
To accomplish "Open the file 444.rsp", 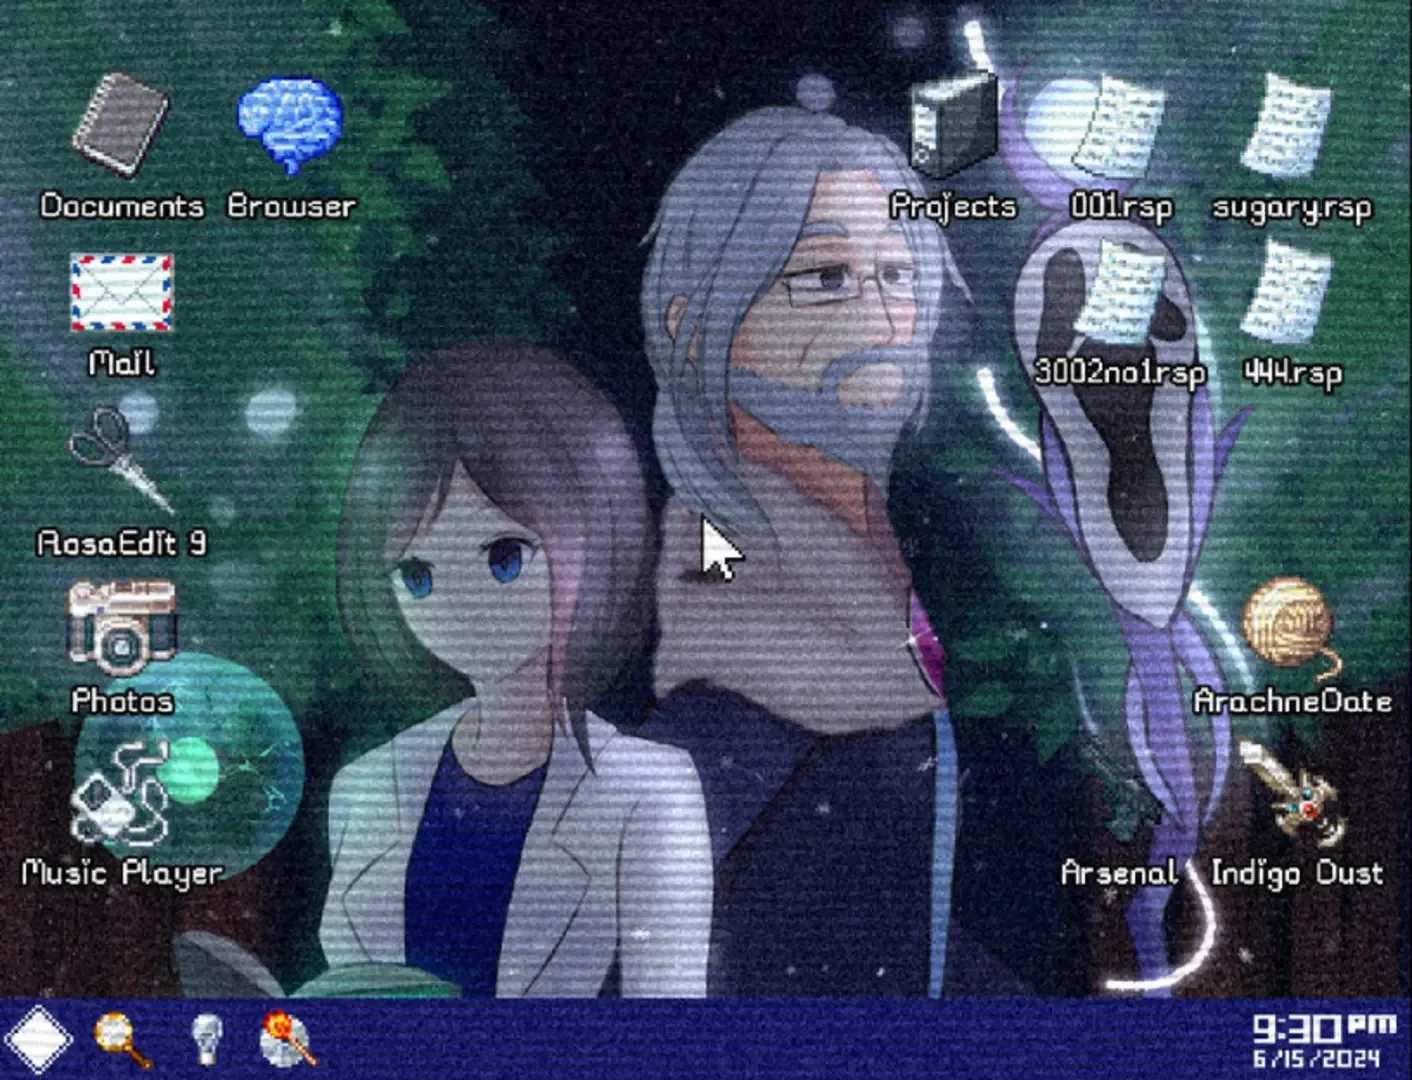I will [1290, 290].
